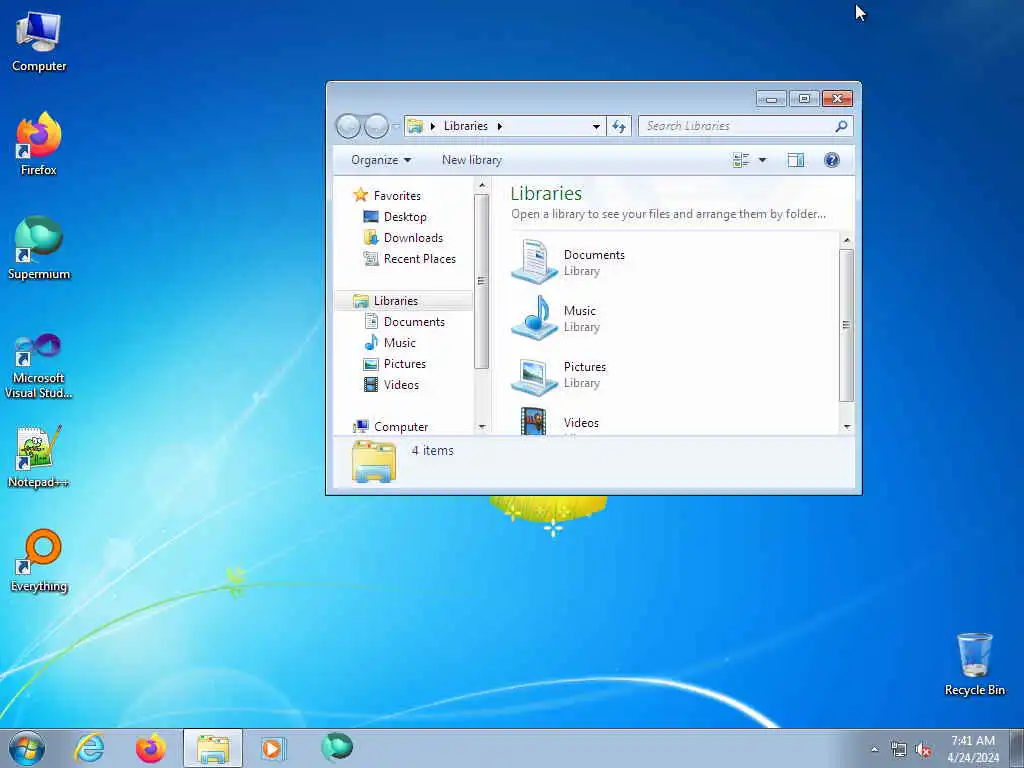Click the file list vertical scrollbar thumb
The height and width of the screenshot is (768, 1024).
(x=846, y=325)
